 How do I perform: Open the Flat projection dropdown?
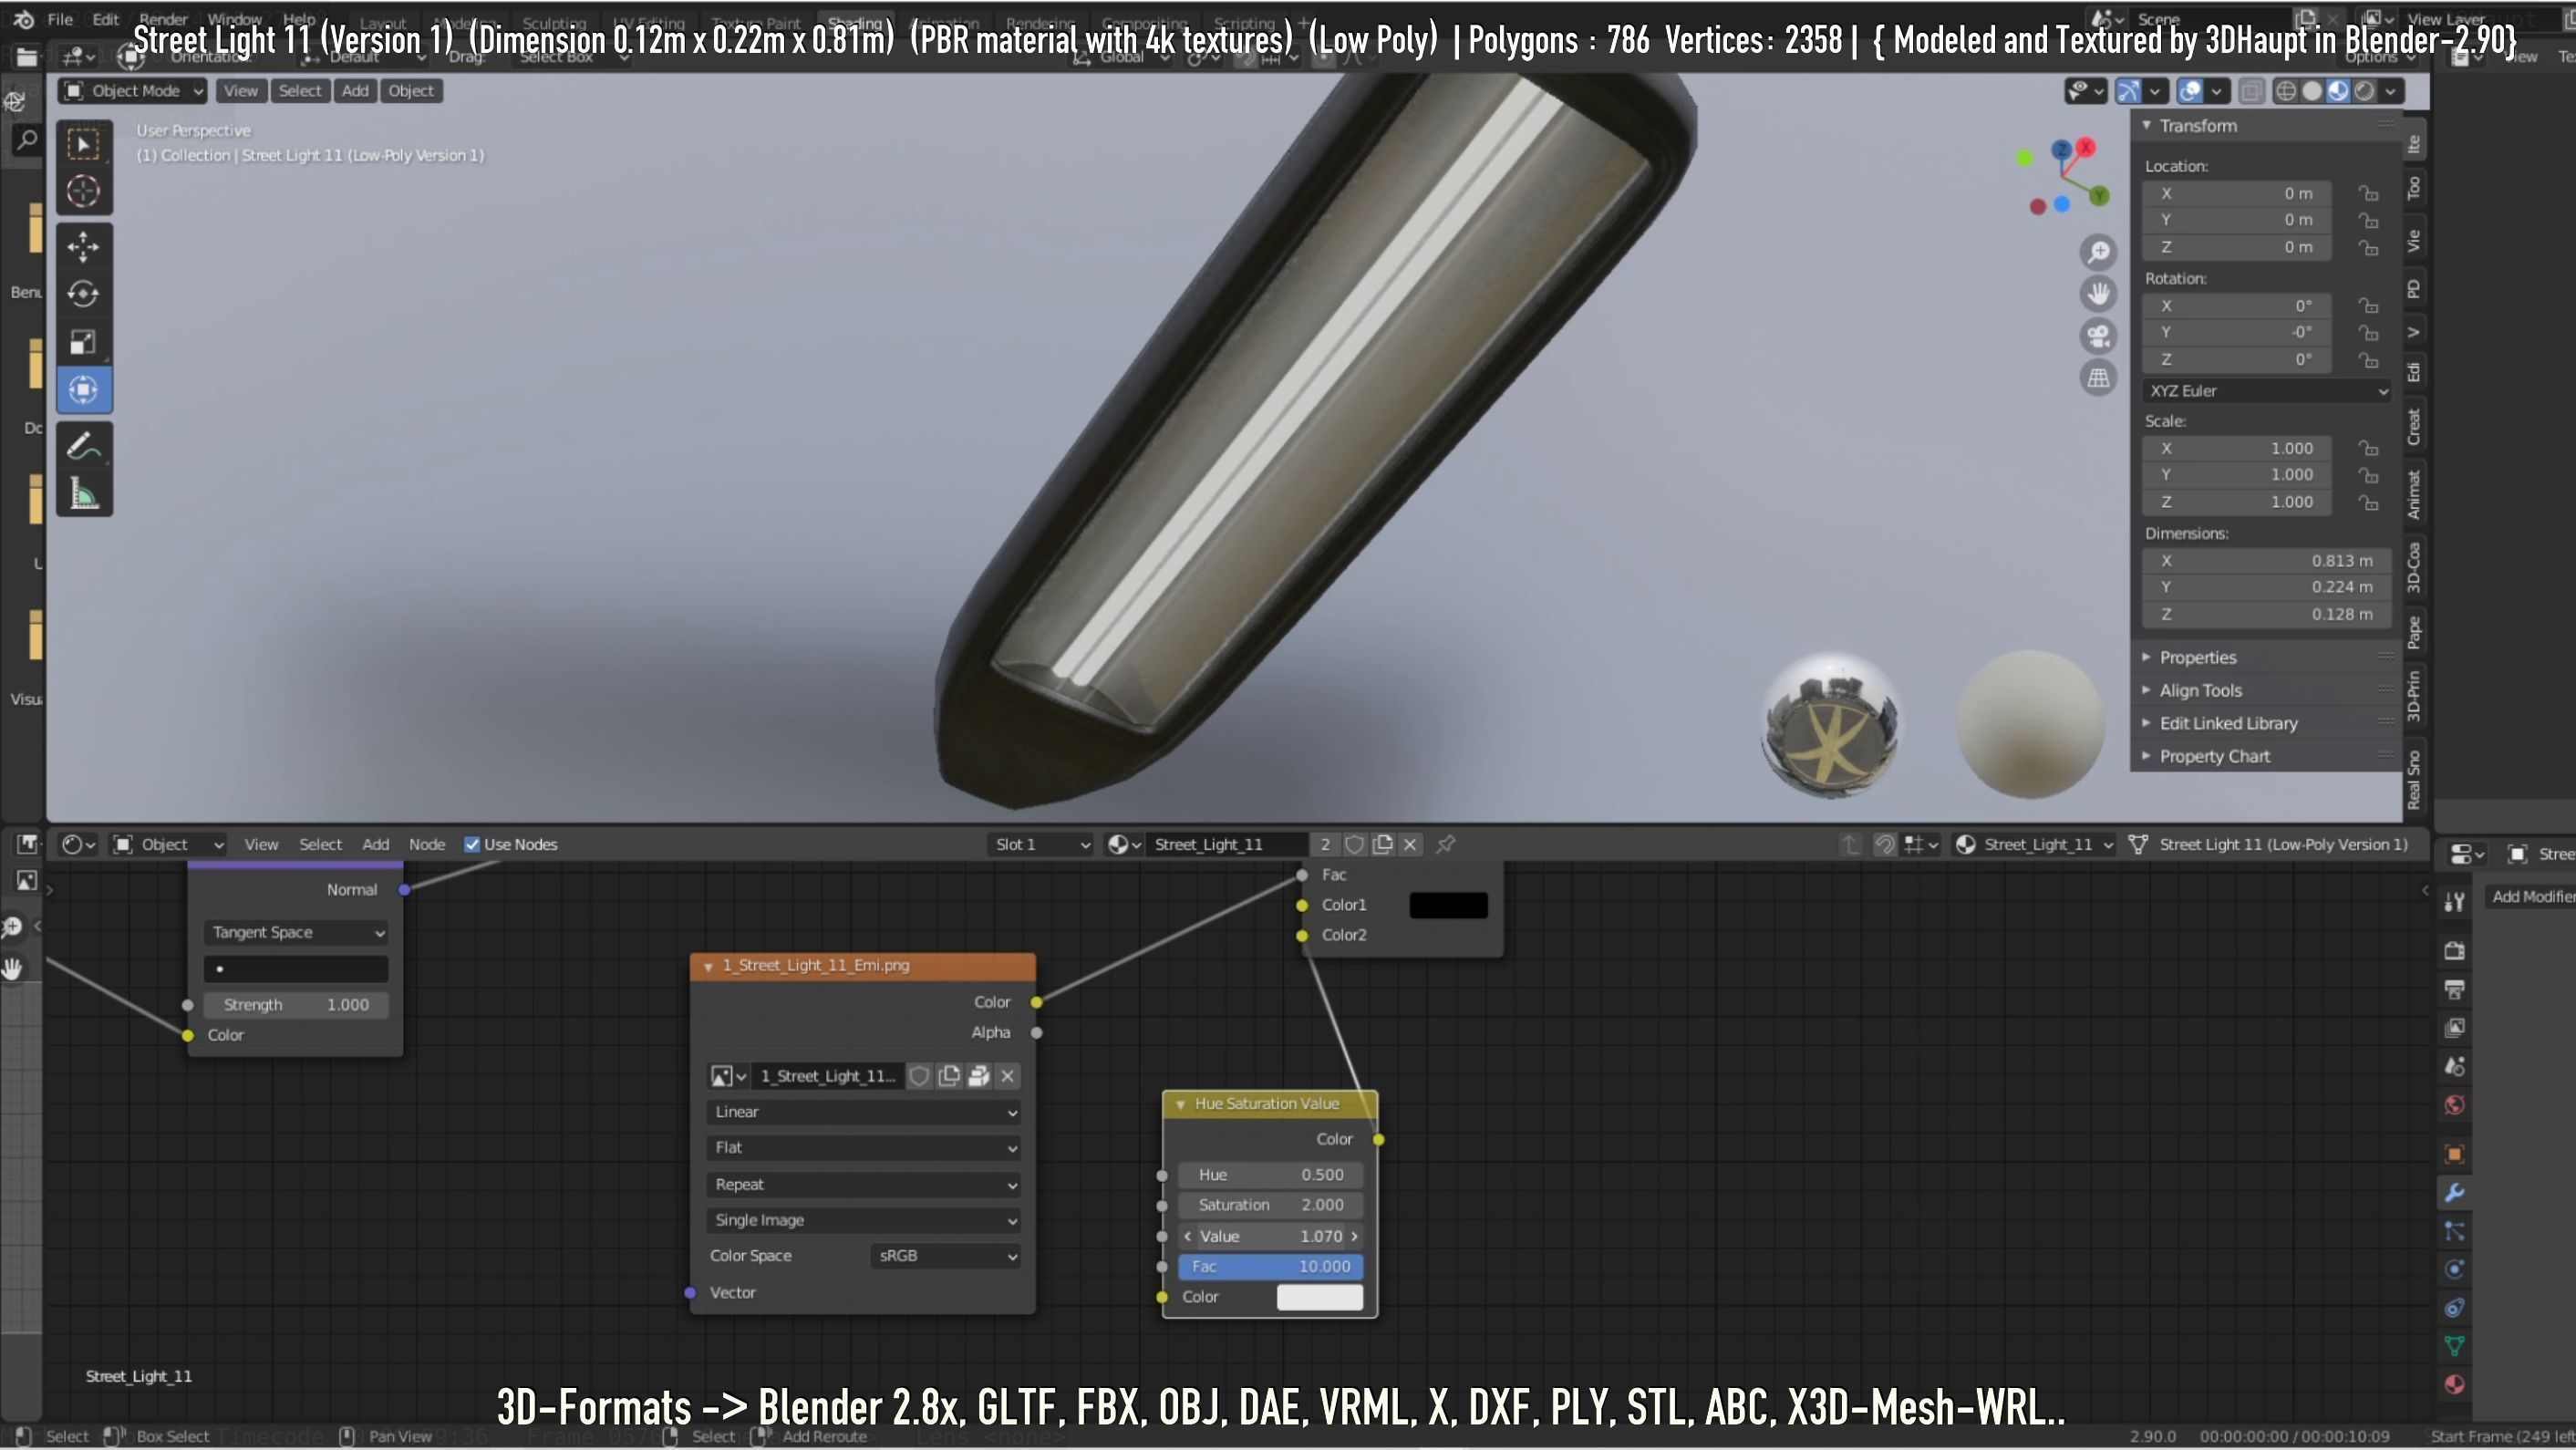(x=865, y=1148)
